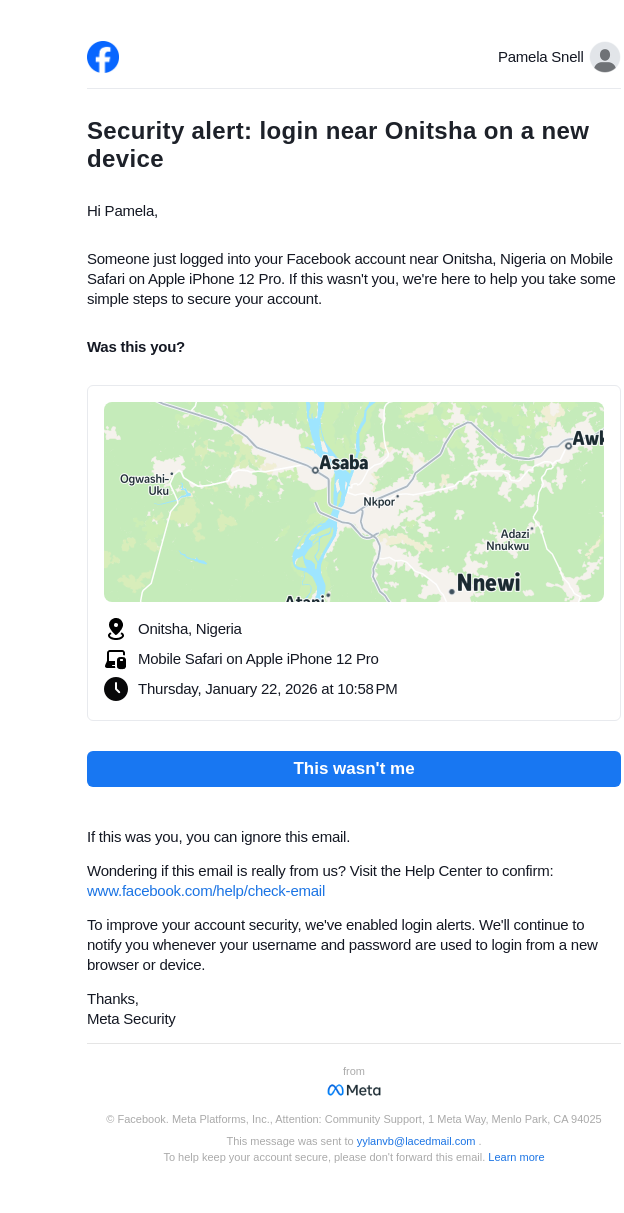Click the Pamela Snell name text

pos(540,57)
